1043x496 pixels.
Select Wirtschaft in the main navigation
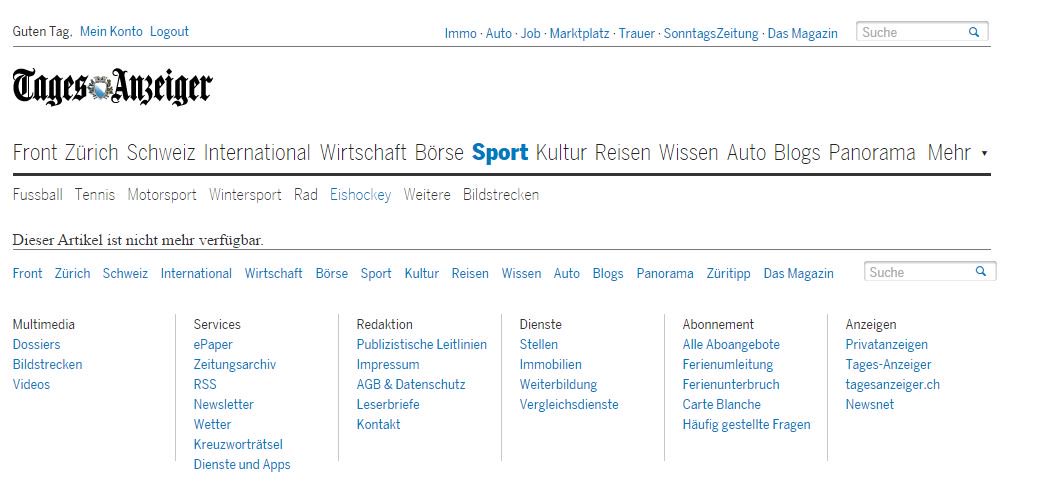(x=363, y=153)
